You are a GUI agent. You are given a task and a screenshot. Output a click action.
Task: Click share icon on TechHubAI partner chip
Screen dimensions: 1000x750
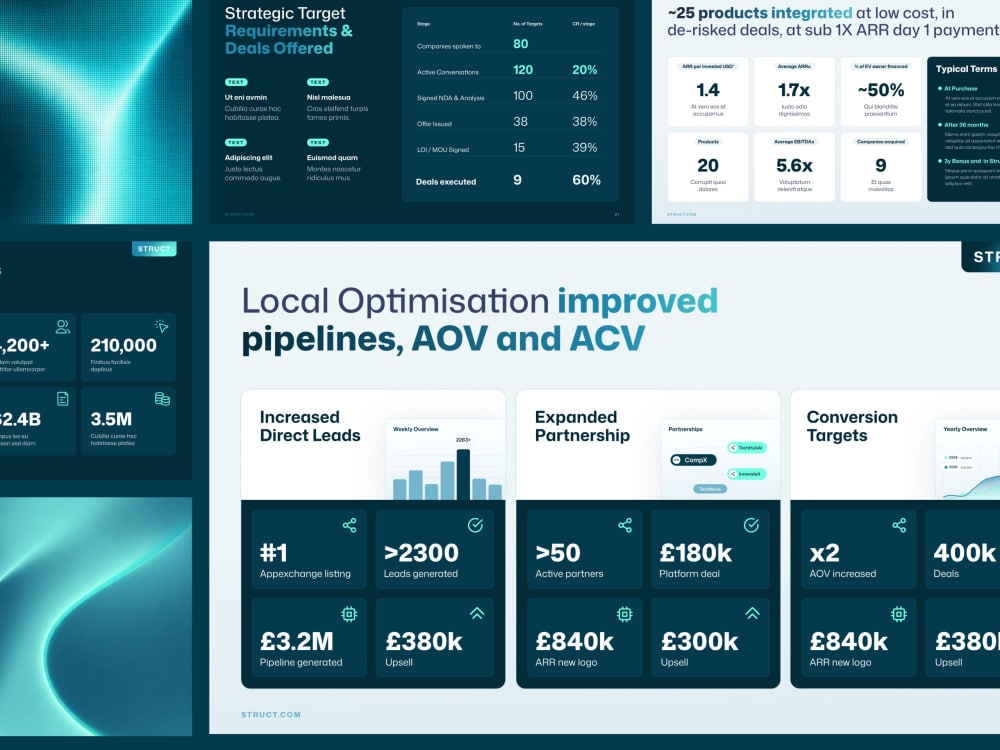click(x=733, y=448)
